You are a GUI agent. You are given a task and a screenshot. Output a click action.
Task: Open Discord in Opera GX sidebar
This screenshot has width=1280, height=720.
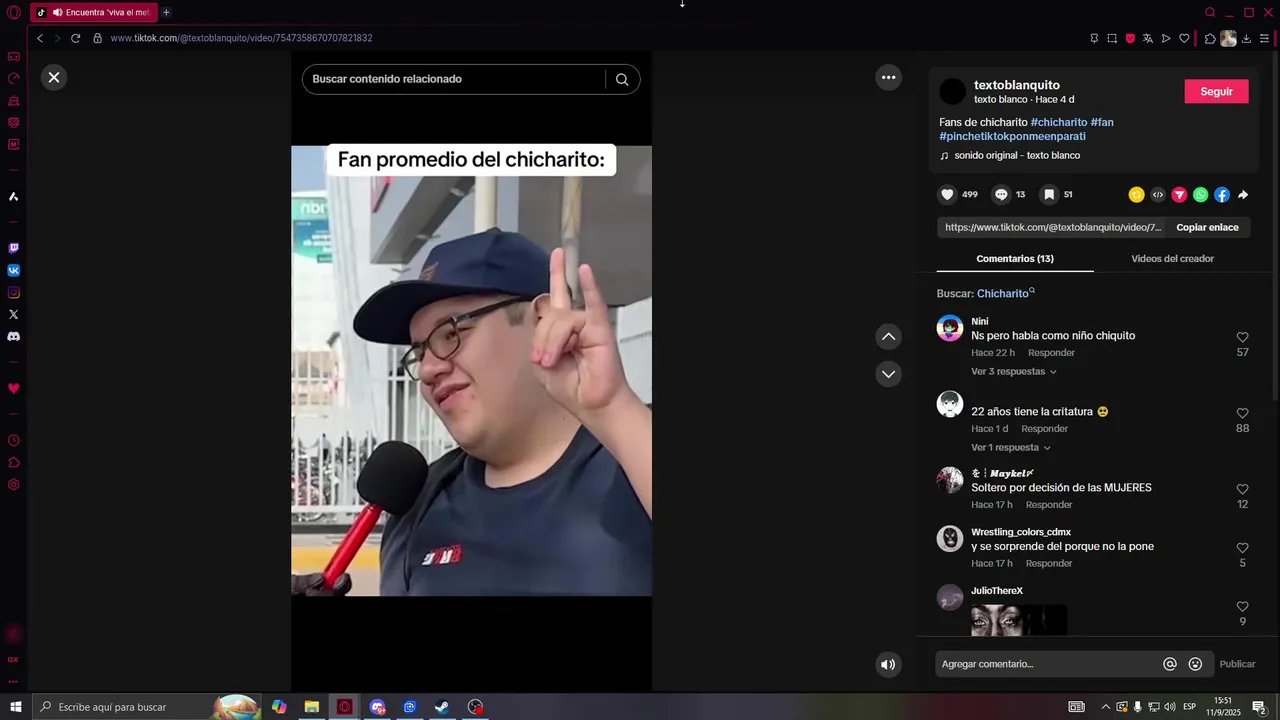pos(13,336)
